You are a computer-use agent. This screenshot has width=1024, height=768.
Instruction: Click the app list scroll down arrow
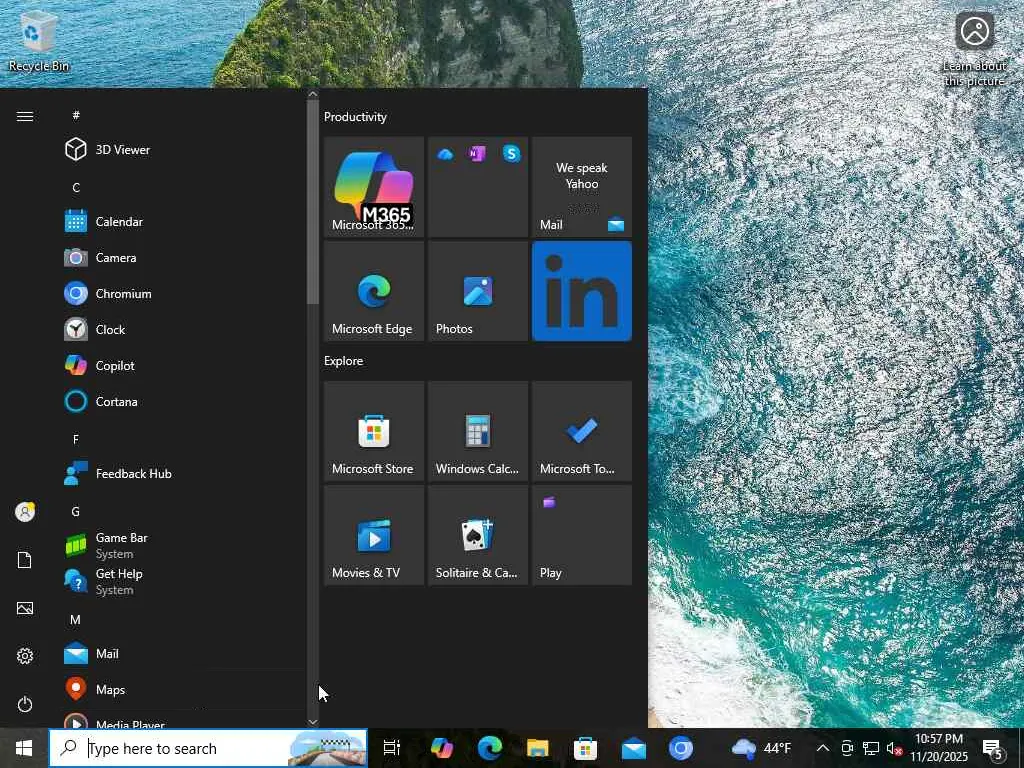313,722
